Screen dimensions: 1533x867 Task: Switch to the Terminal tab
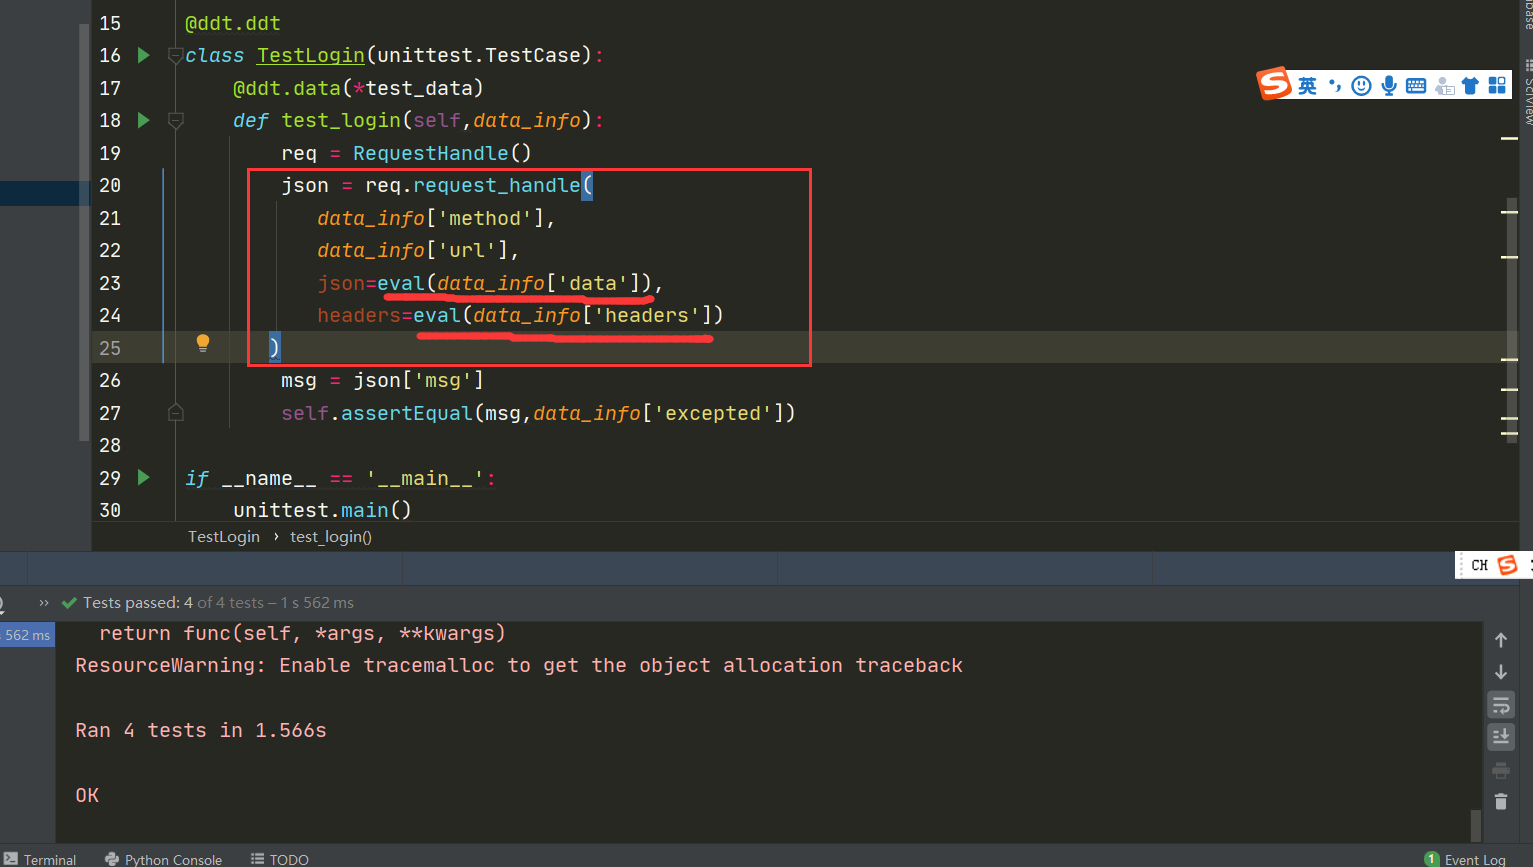click(x=48, y=859)
